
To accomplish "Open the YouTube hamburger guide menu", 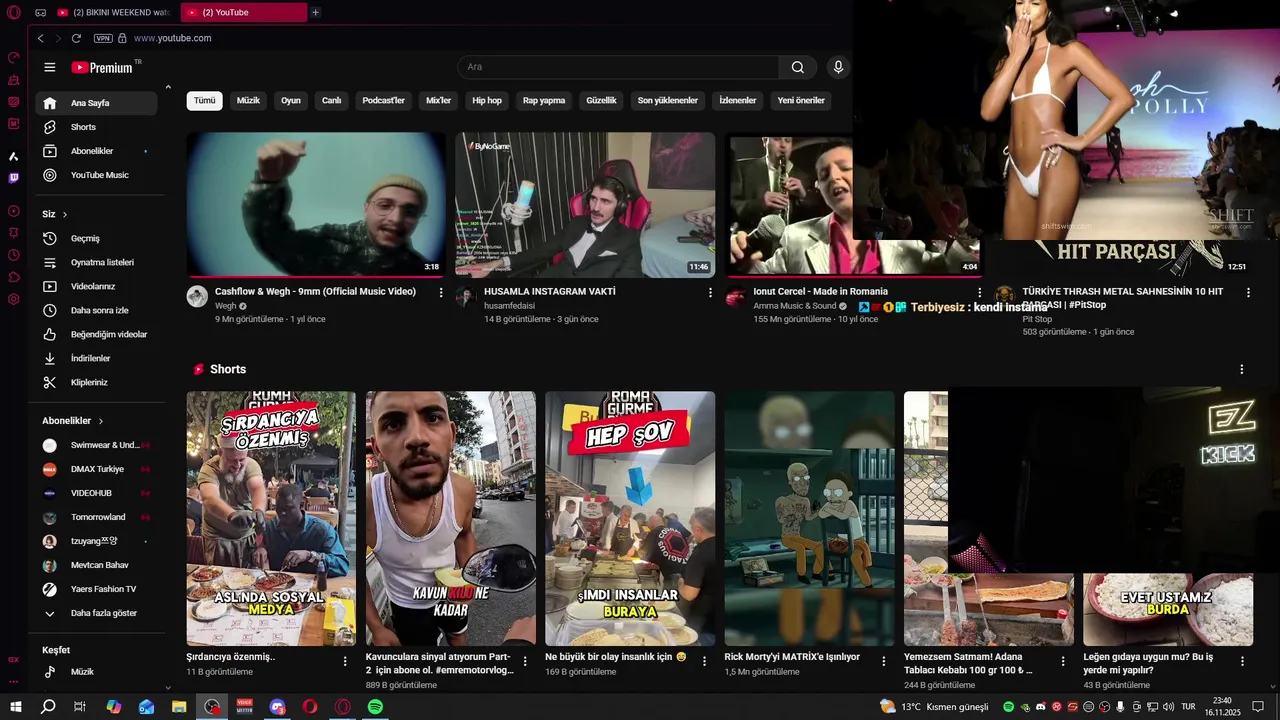I will pyautogui.click(x=50, y=67).
